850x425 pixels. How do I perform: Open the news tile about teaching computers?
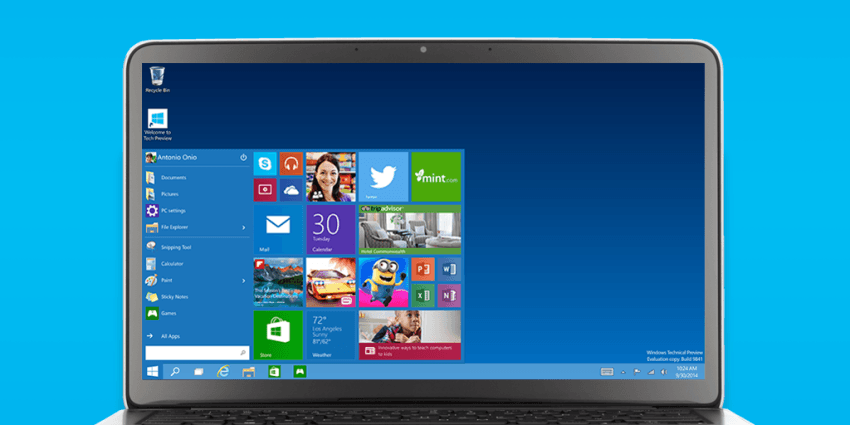tap(410, 334)
